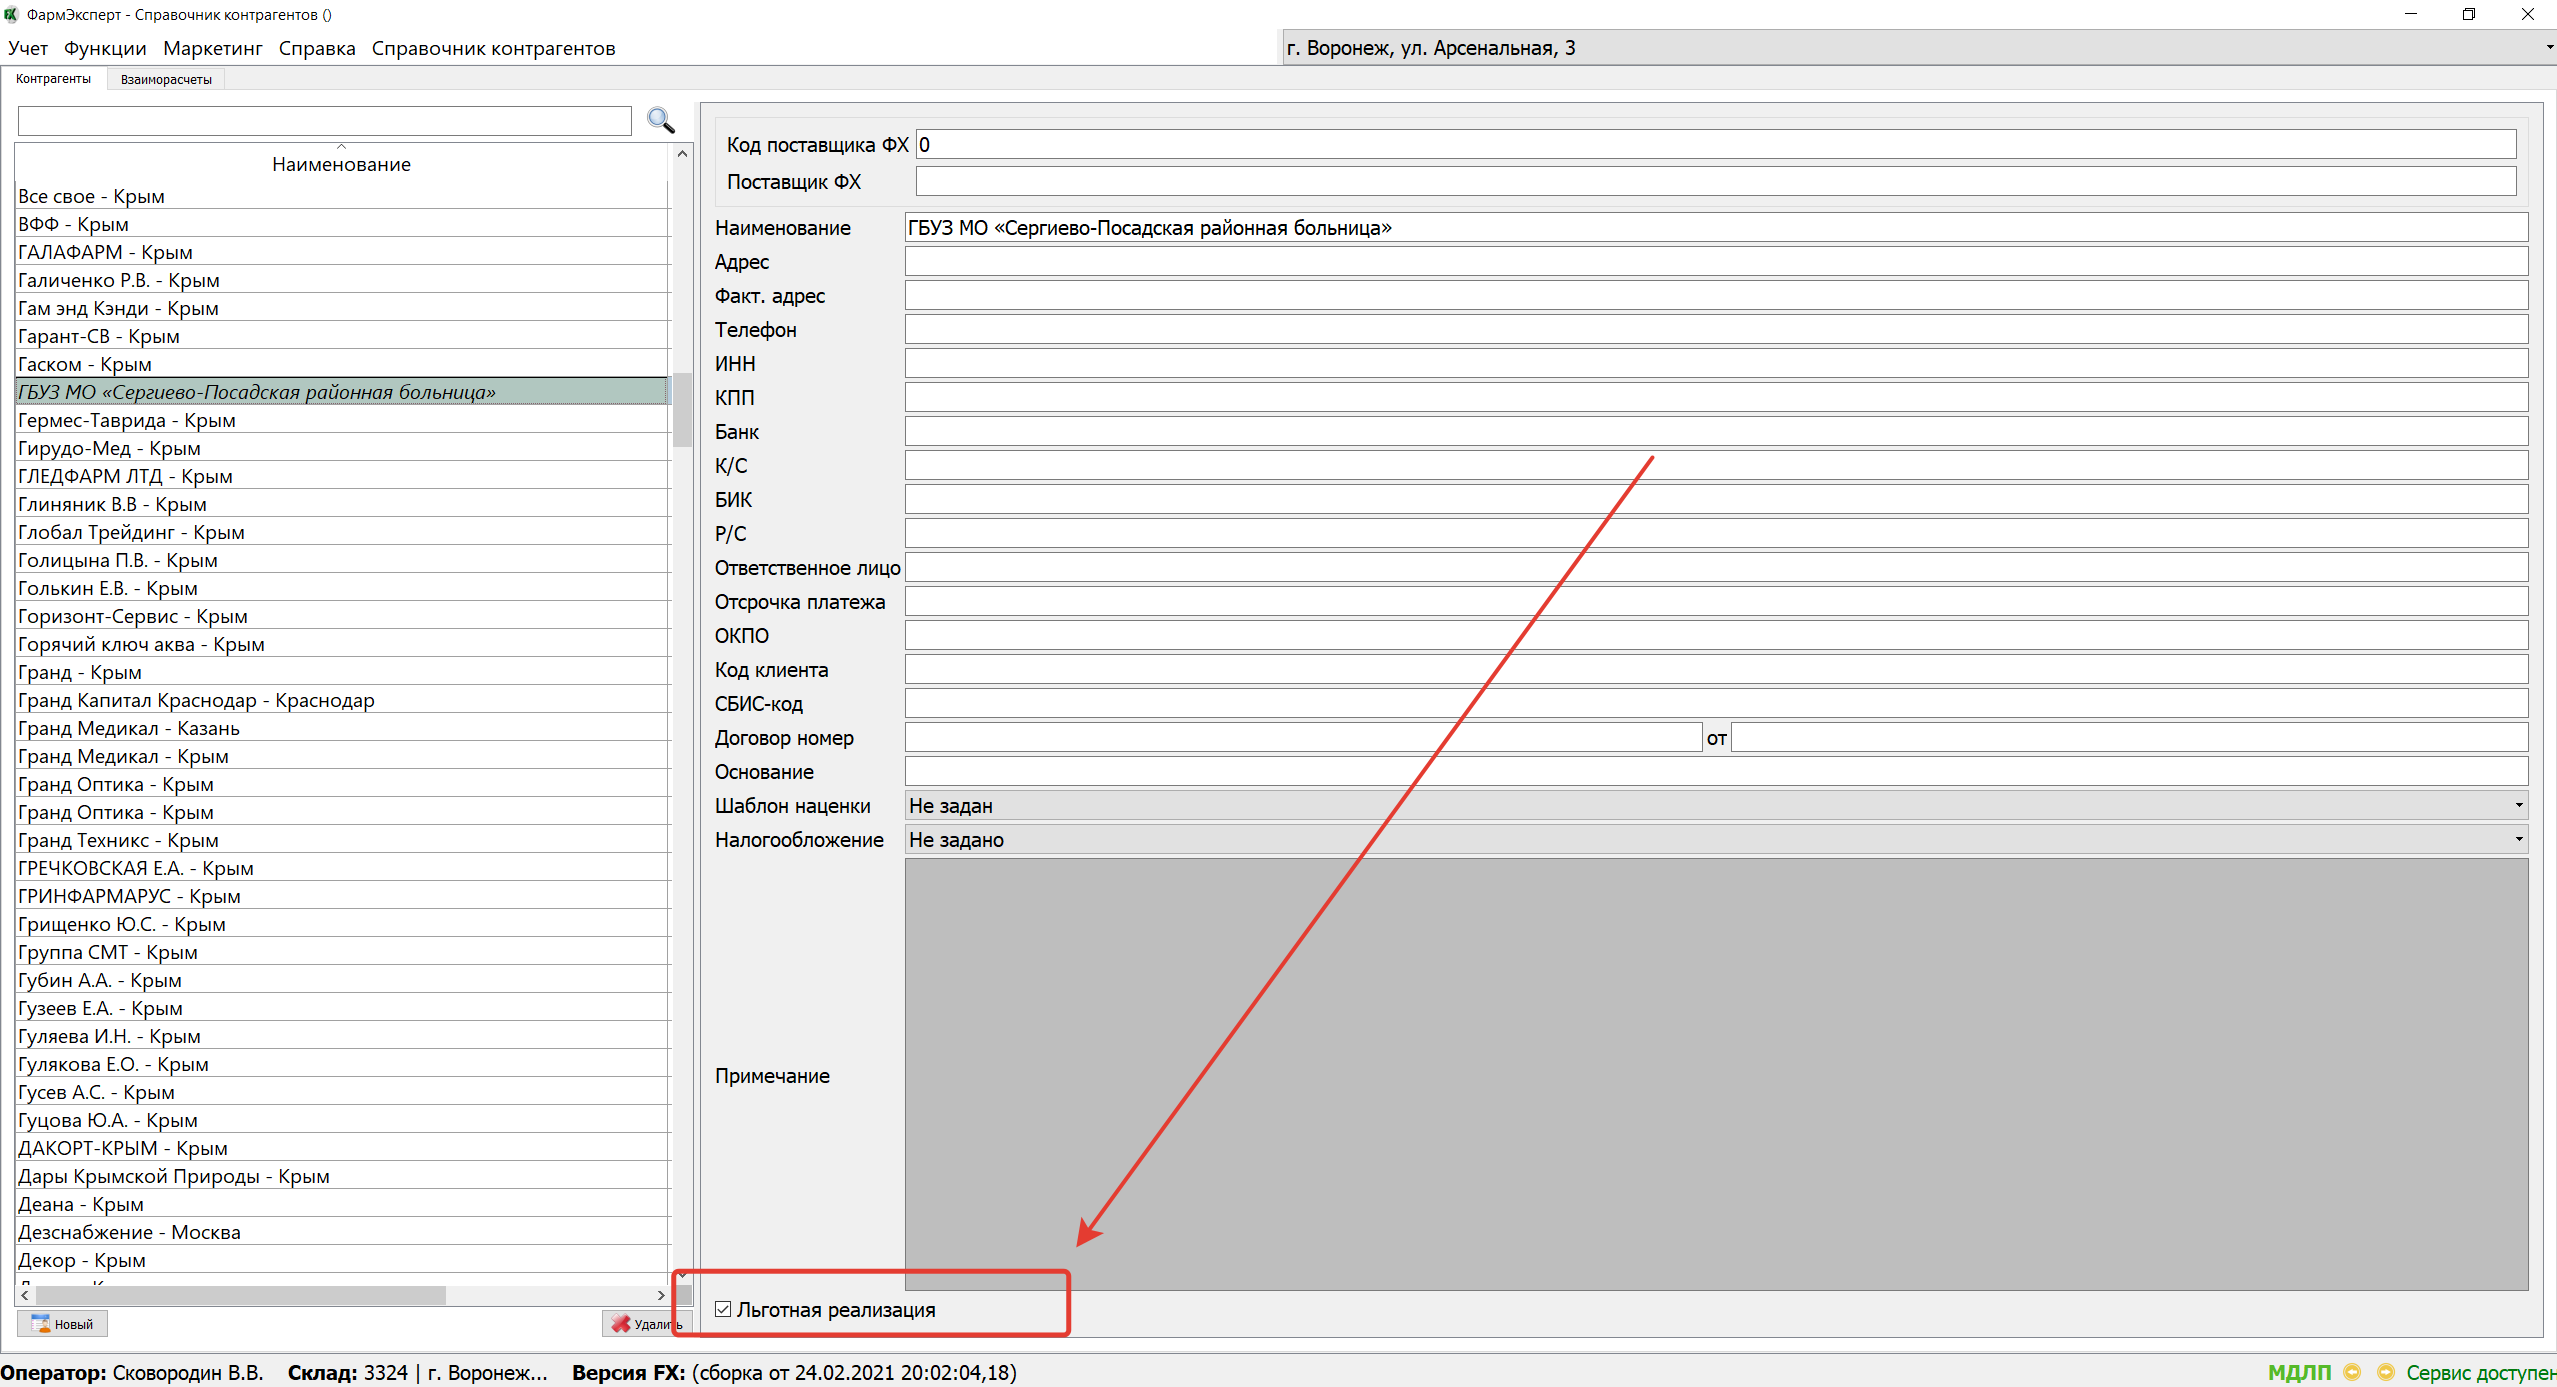Click the magnifier search icon

[660, 120]
